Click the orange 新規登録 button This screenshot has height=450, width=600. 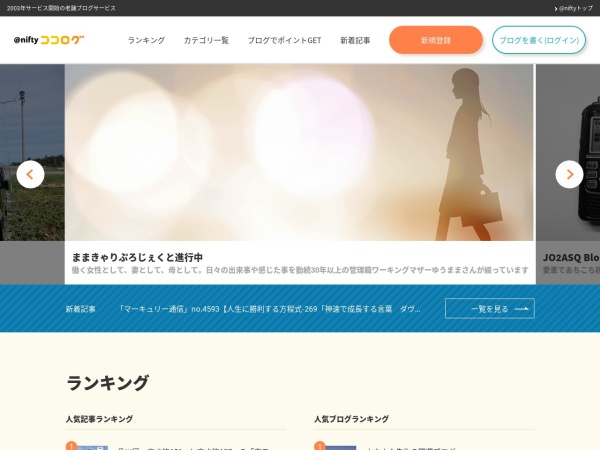pos(436,40)
